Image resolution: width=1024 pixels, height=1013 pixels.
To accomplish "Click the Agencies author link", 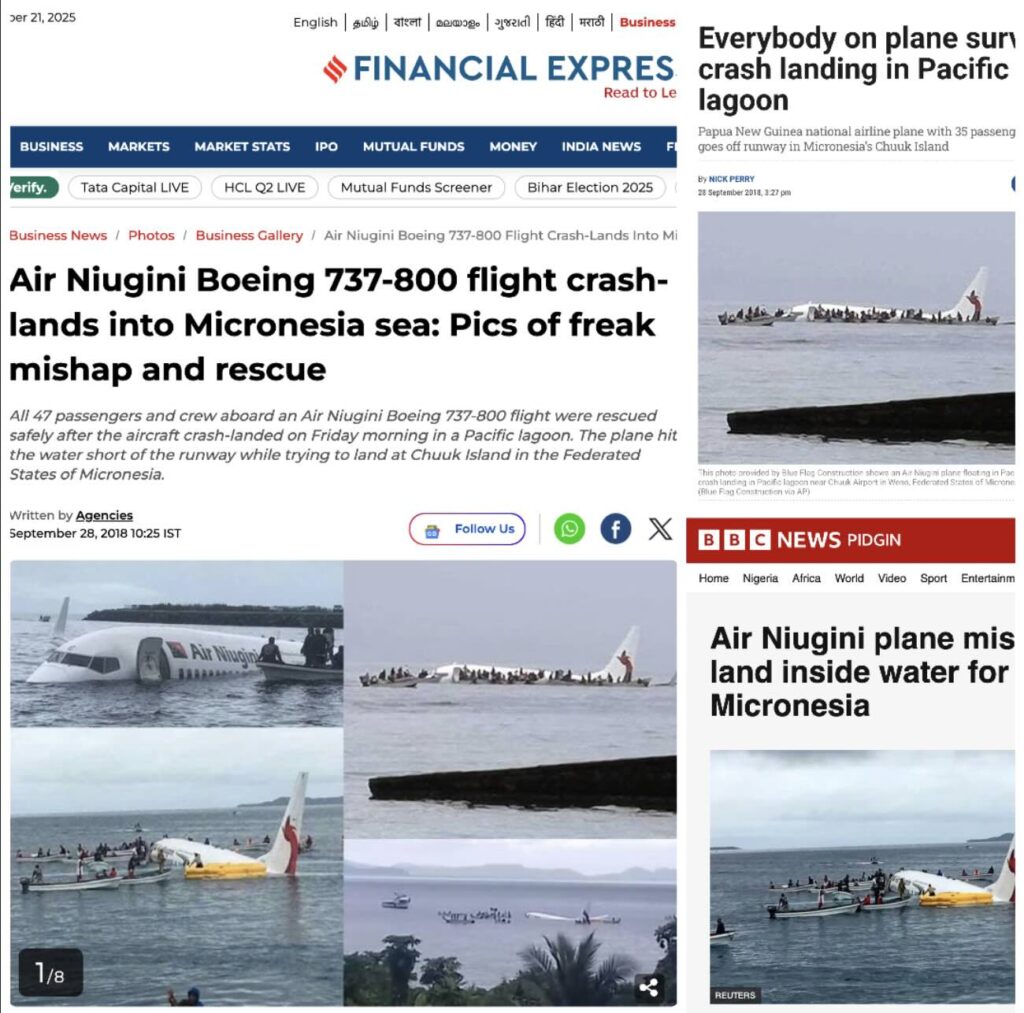I will 104,515.
